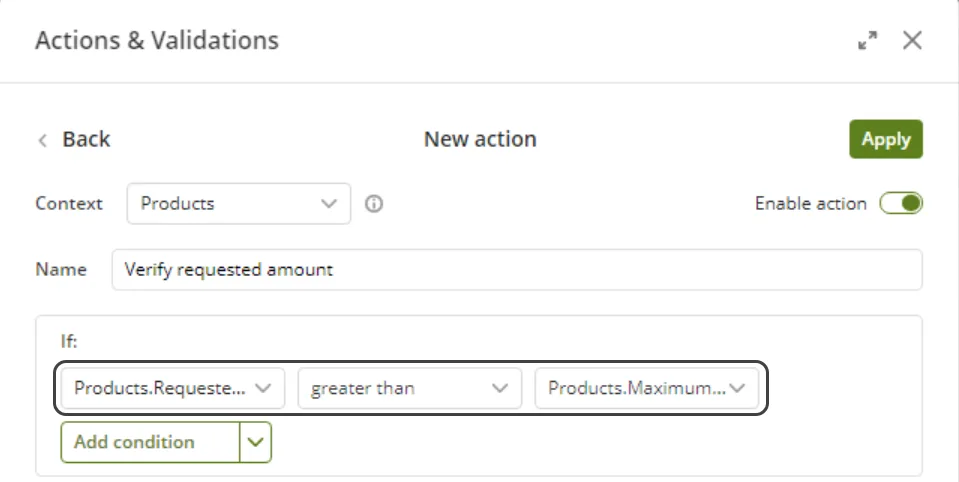Screen dimensions: 959x482
Task: Select the 'Context' label
Action: pos(69,203)
